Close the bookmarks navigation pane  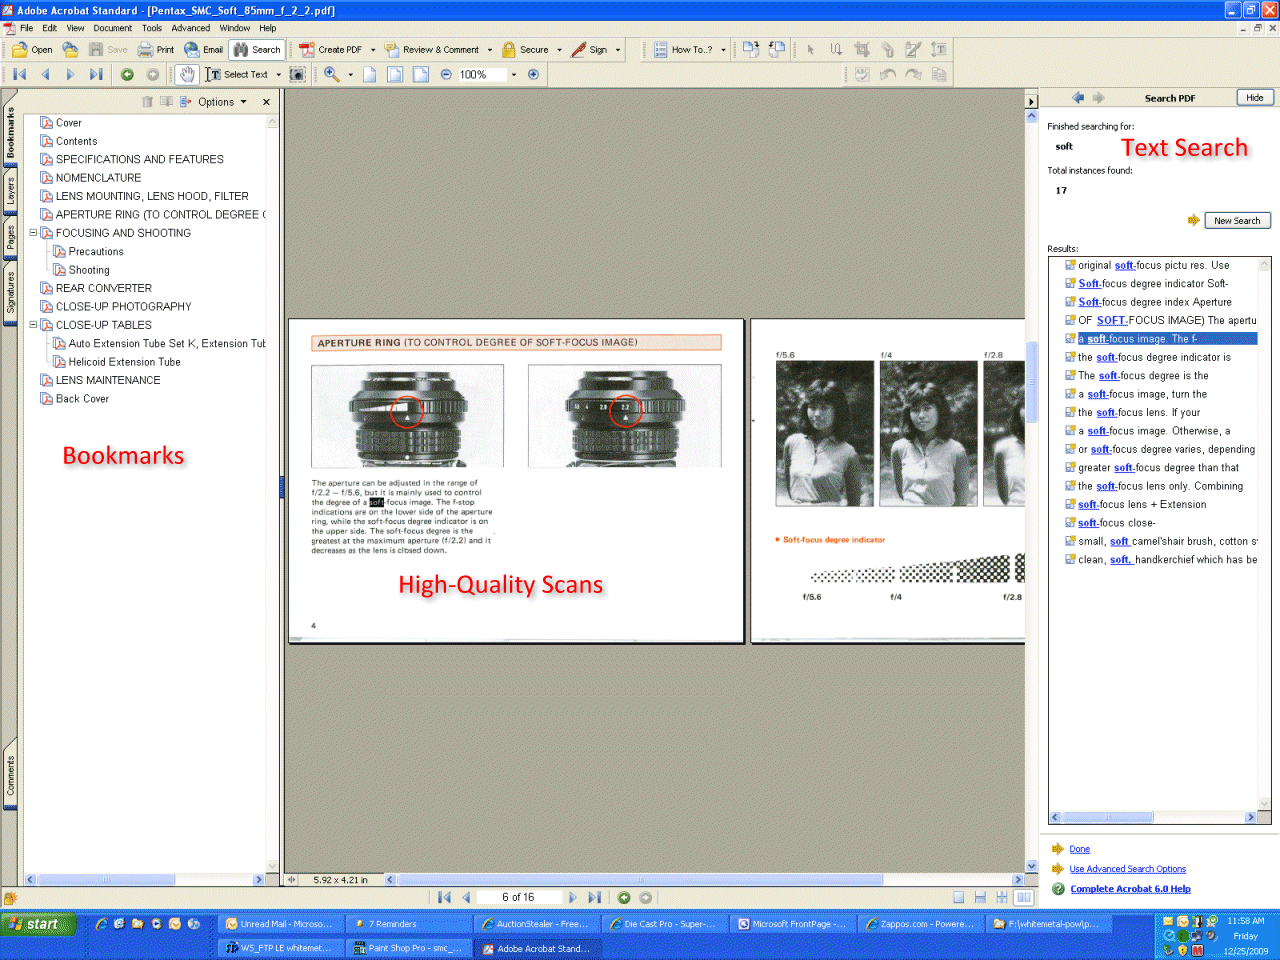coord(266,102)
